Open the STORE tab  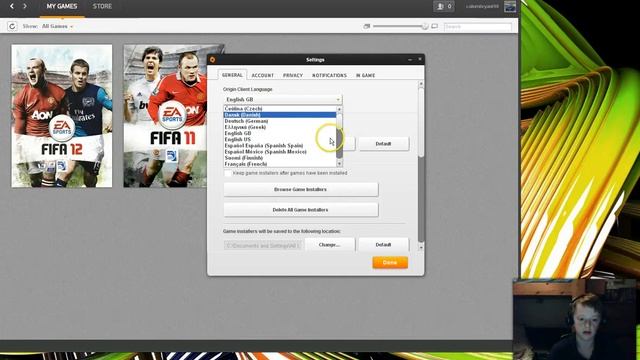tap(102, 6)
